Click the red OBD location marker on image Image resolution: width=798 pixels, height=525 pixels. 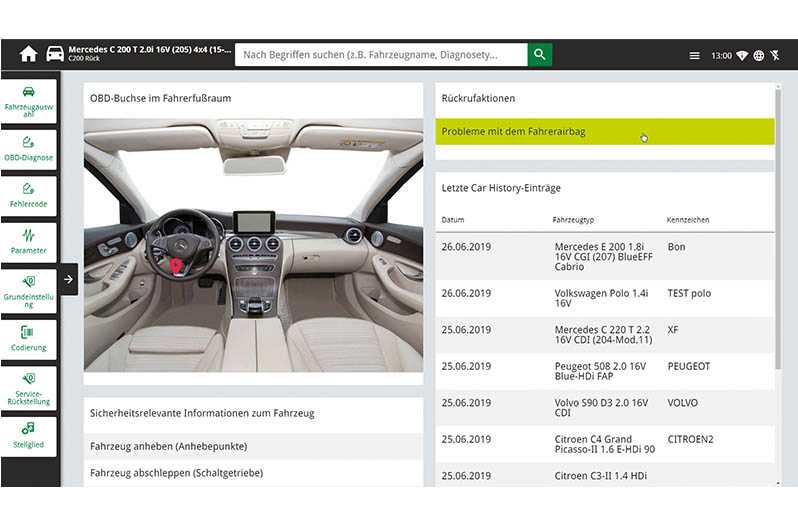click(x=176, y=266)
